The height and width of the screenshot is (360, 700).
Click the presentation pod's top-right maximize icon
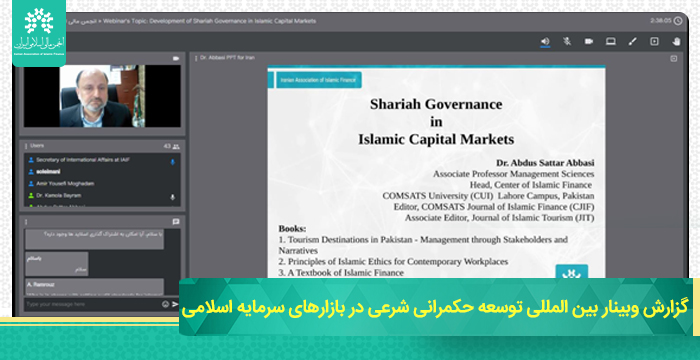click(674, 59)
